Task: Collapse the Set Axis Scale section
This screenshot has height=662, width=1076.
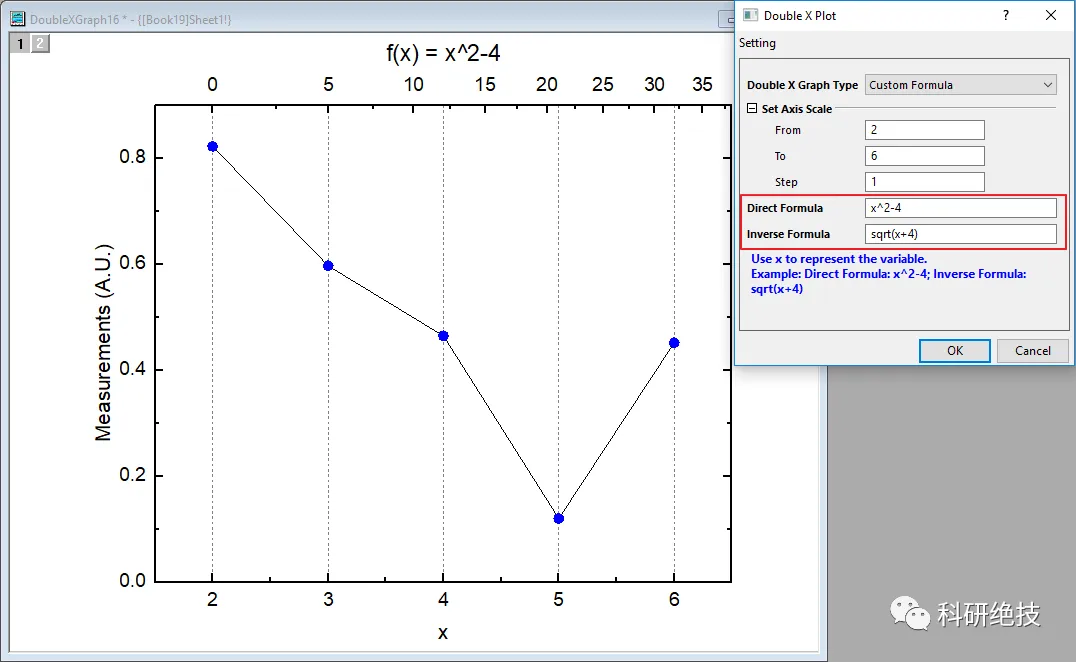Action: (752, 108)
